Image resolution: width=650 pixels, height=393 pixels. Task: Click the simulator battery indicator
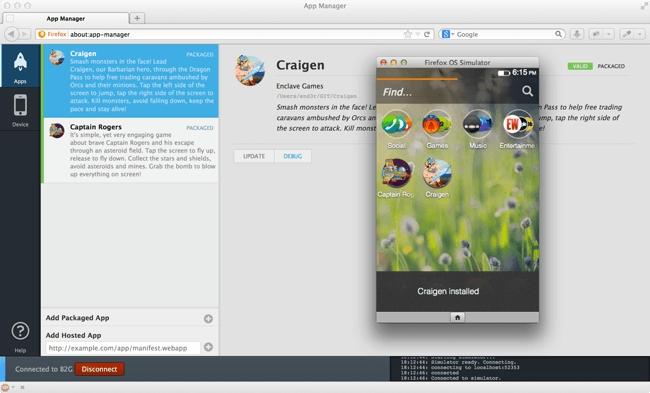click(503, 73)
